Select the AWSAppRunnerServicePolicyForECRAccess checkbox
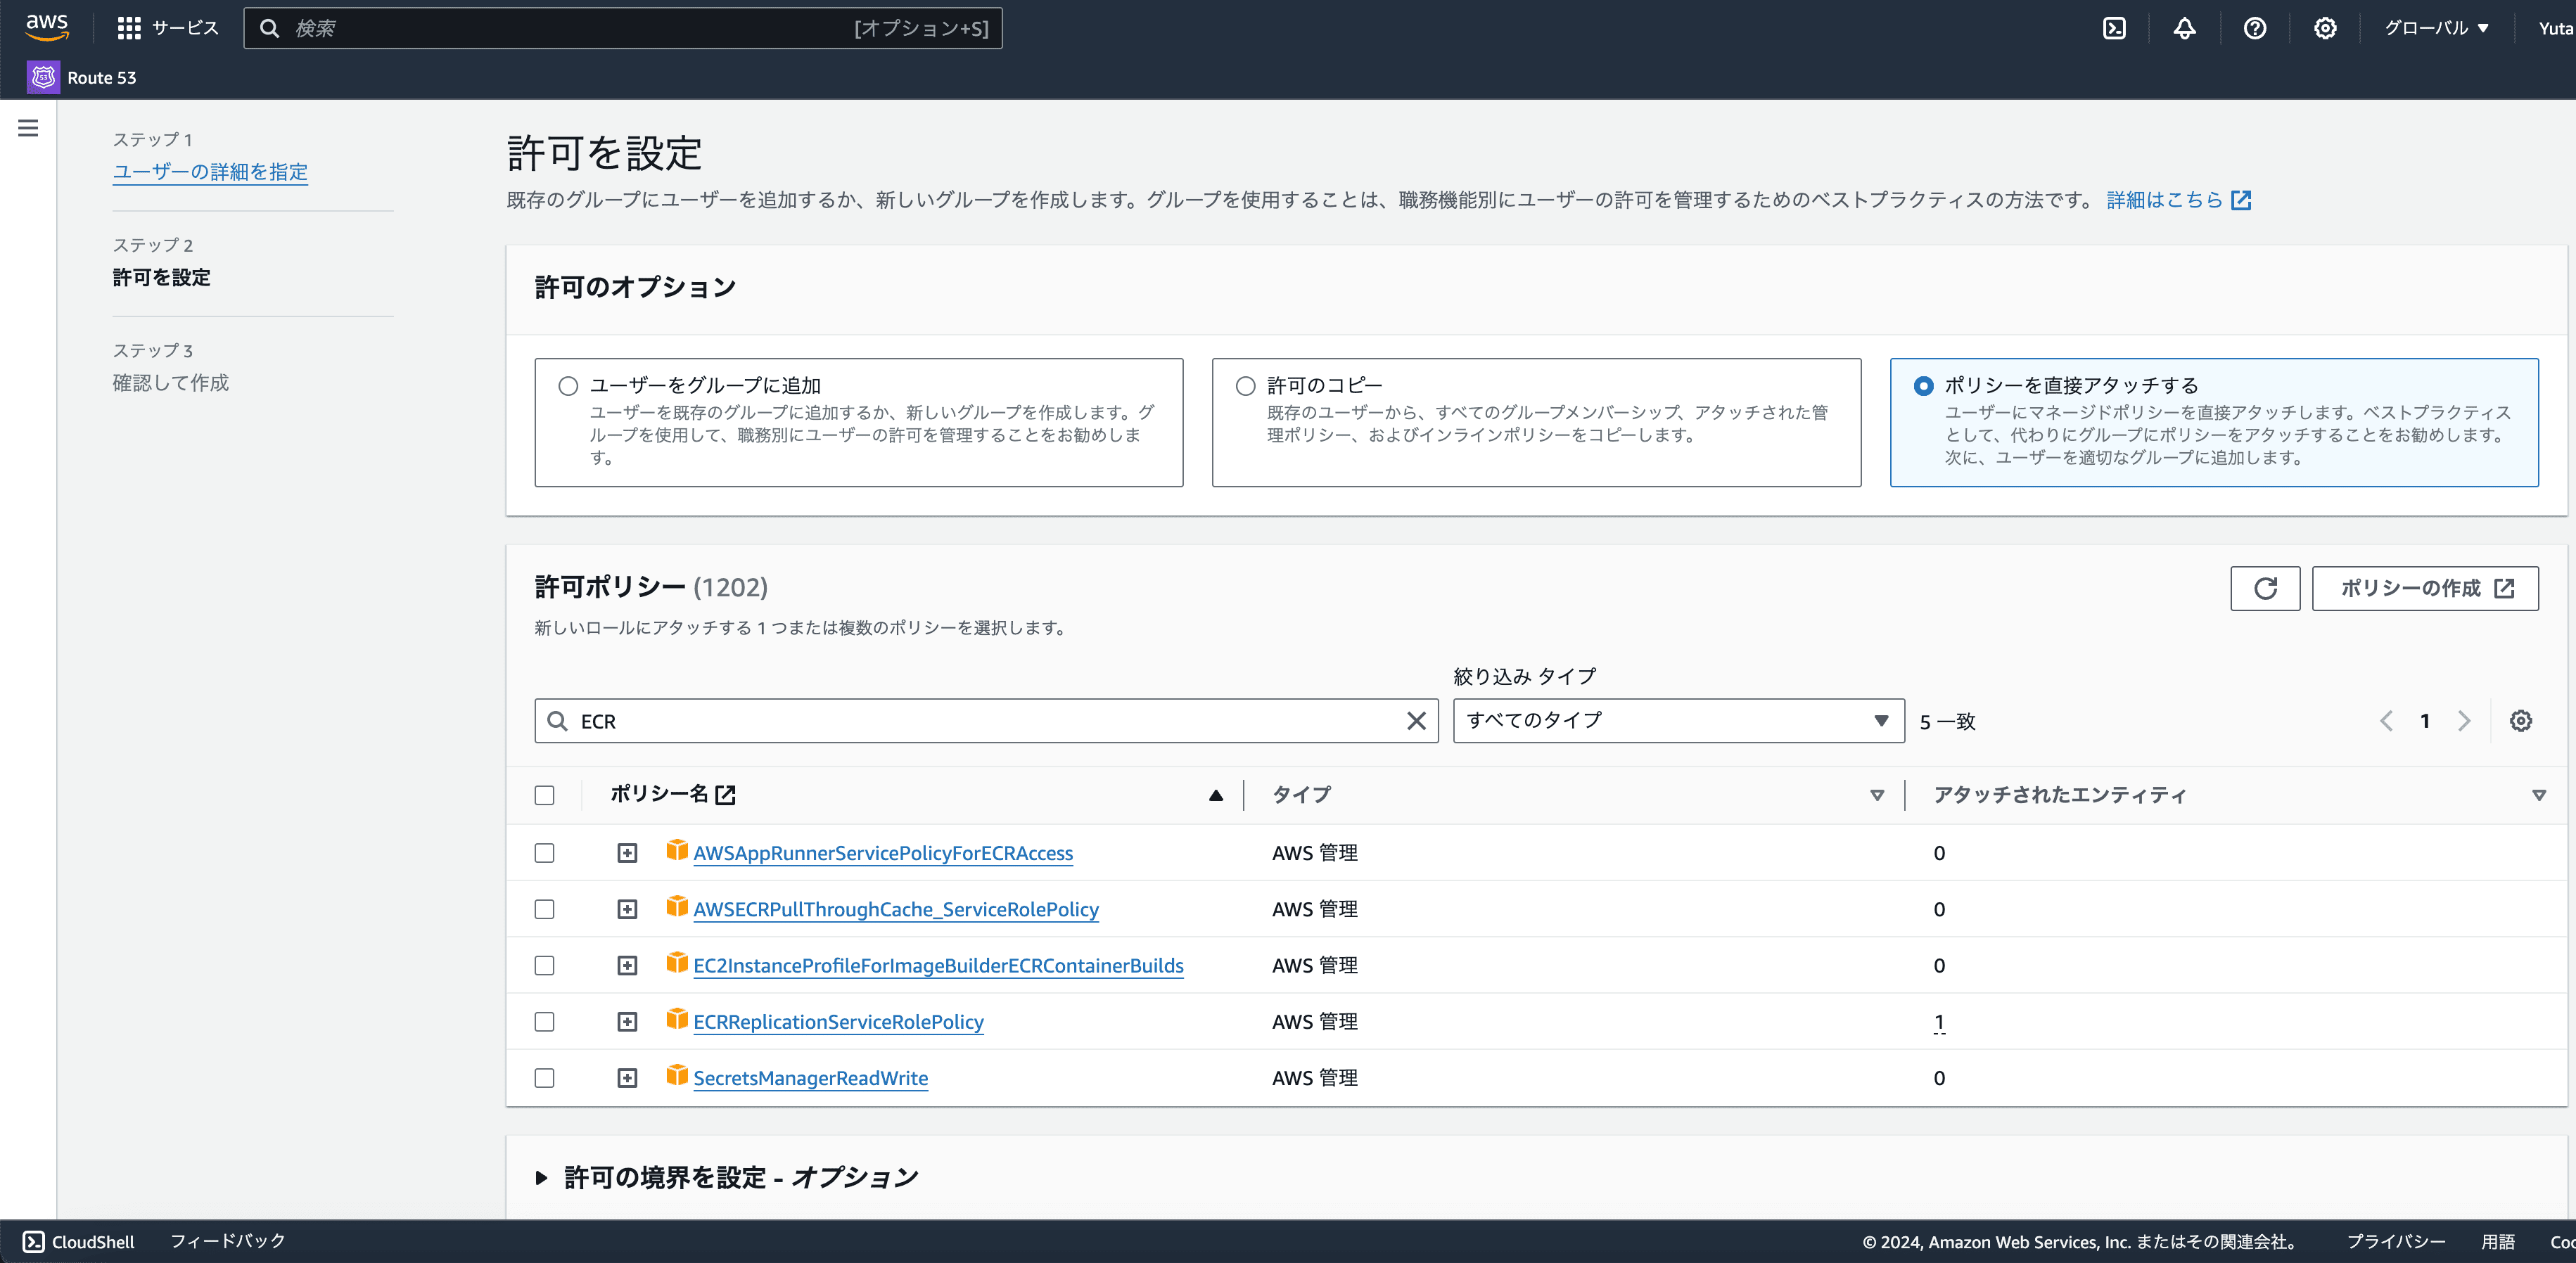The height and width of the screenshot is (1263, 2576). coord(544,853)
